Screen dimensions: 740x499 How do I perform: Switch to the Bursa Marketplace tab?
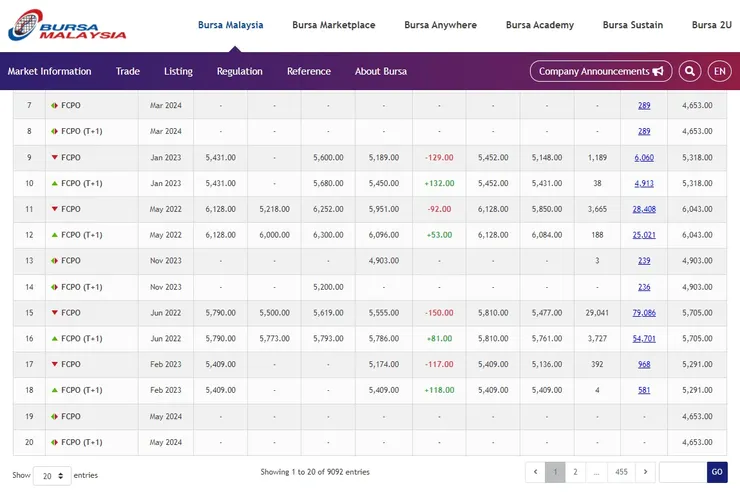click(x=334, y=25)
